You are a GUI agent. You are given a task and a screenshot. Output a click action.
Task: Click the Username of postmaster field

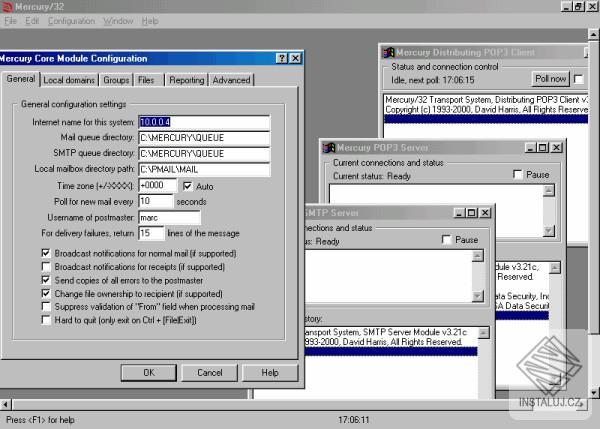point(169,217)
